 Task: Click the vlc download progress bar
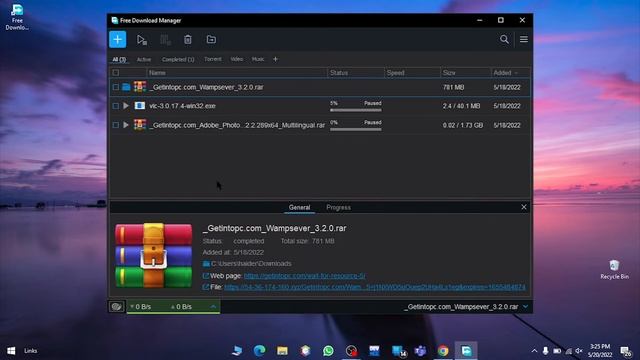coord(356,110)
